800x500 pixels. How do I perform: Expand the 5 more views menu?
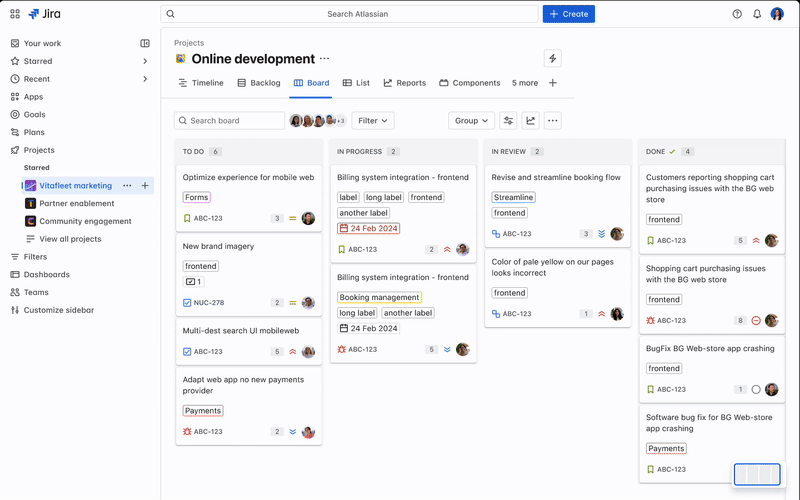(x=525, y=83)
